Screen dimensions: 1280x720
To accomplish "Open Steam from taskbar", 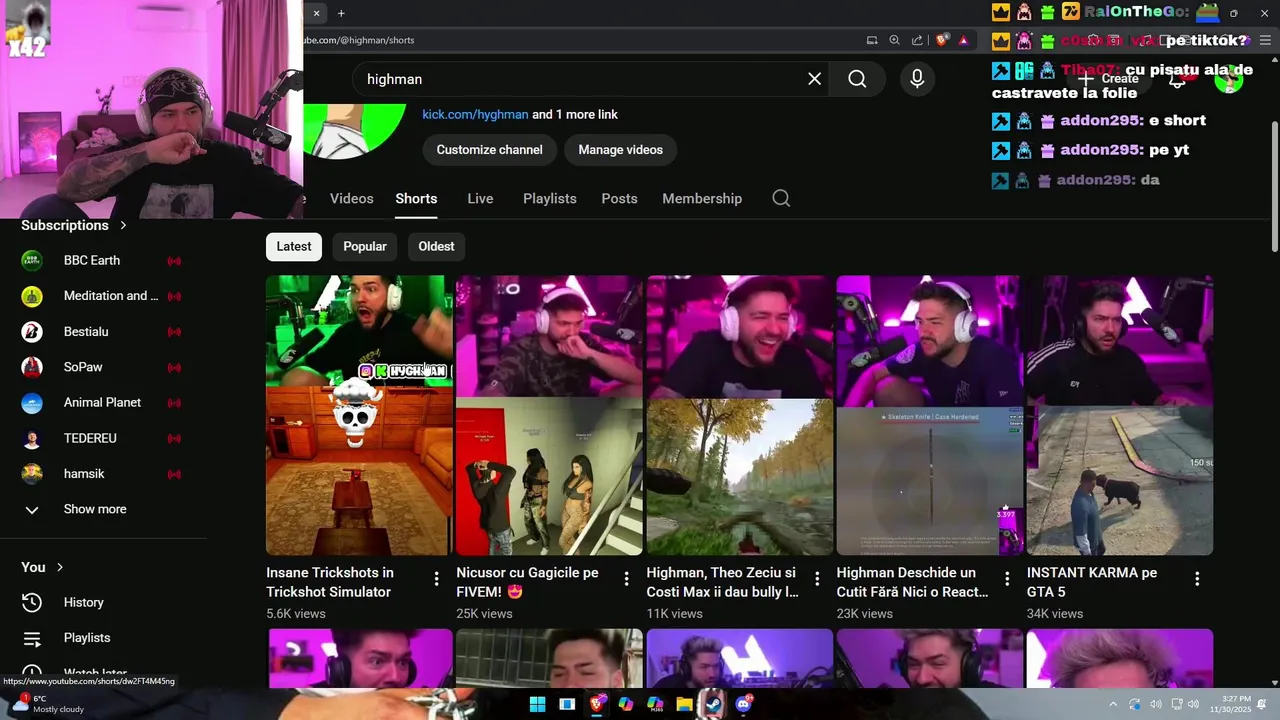I will pyautogui.click(x=713, y=704).
